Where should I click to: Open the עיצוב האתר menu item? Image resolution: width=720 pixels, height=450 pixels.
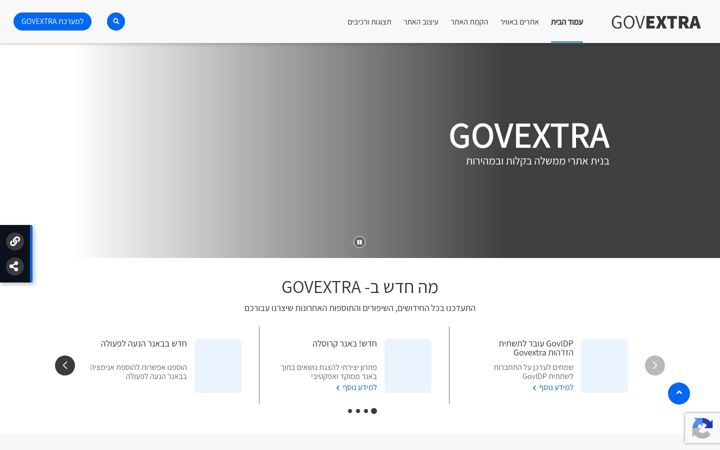pyautogui.click(x=421, y=22)
